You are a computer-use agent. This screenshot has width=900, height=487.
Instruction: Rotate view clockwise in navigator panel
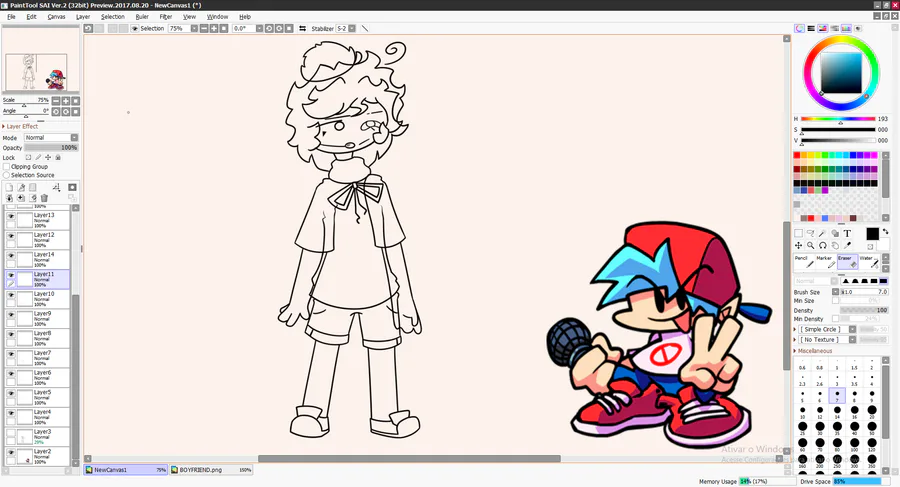pos(65,111)
